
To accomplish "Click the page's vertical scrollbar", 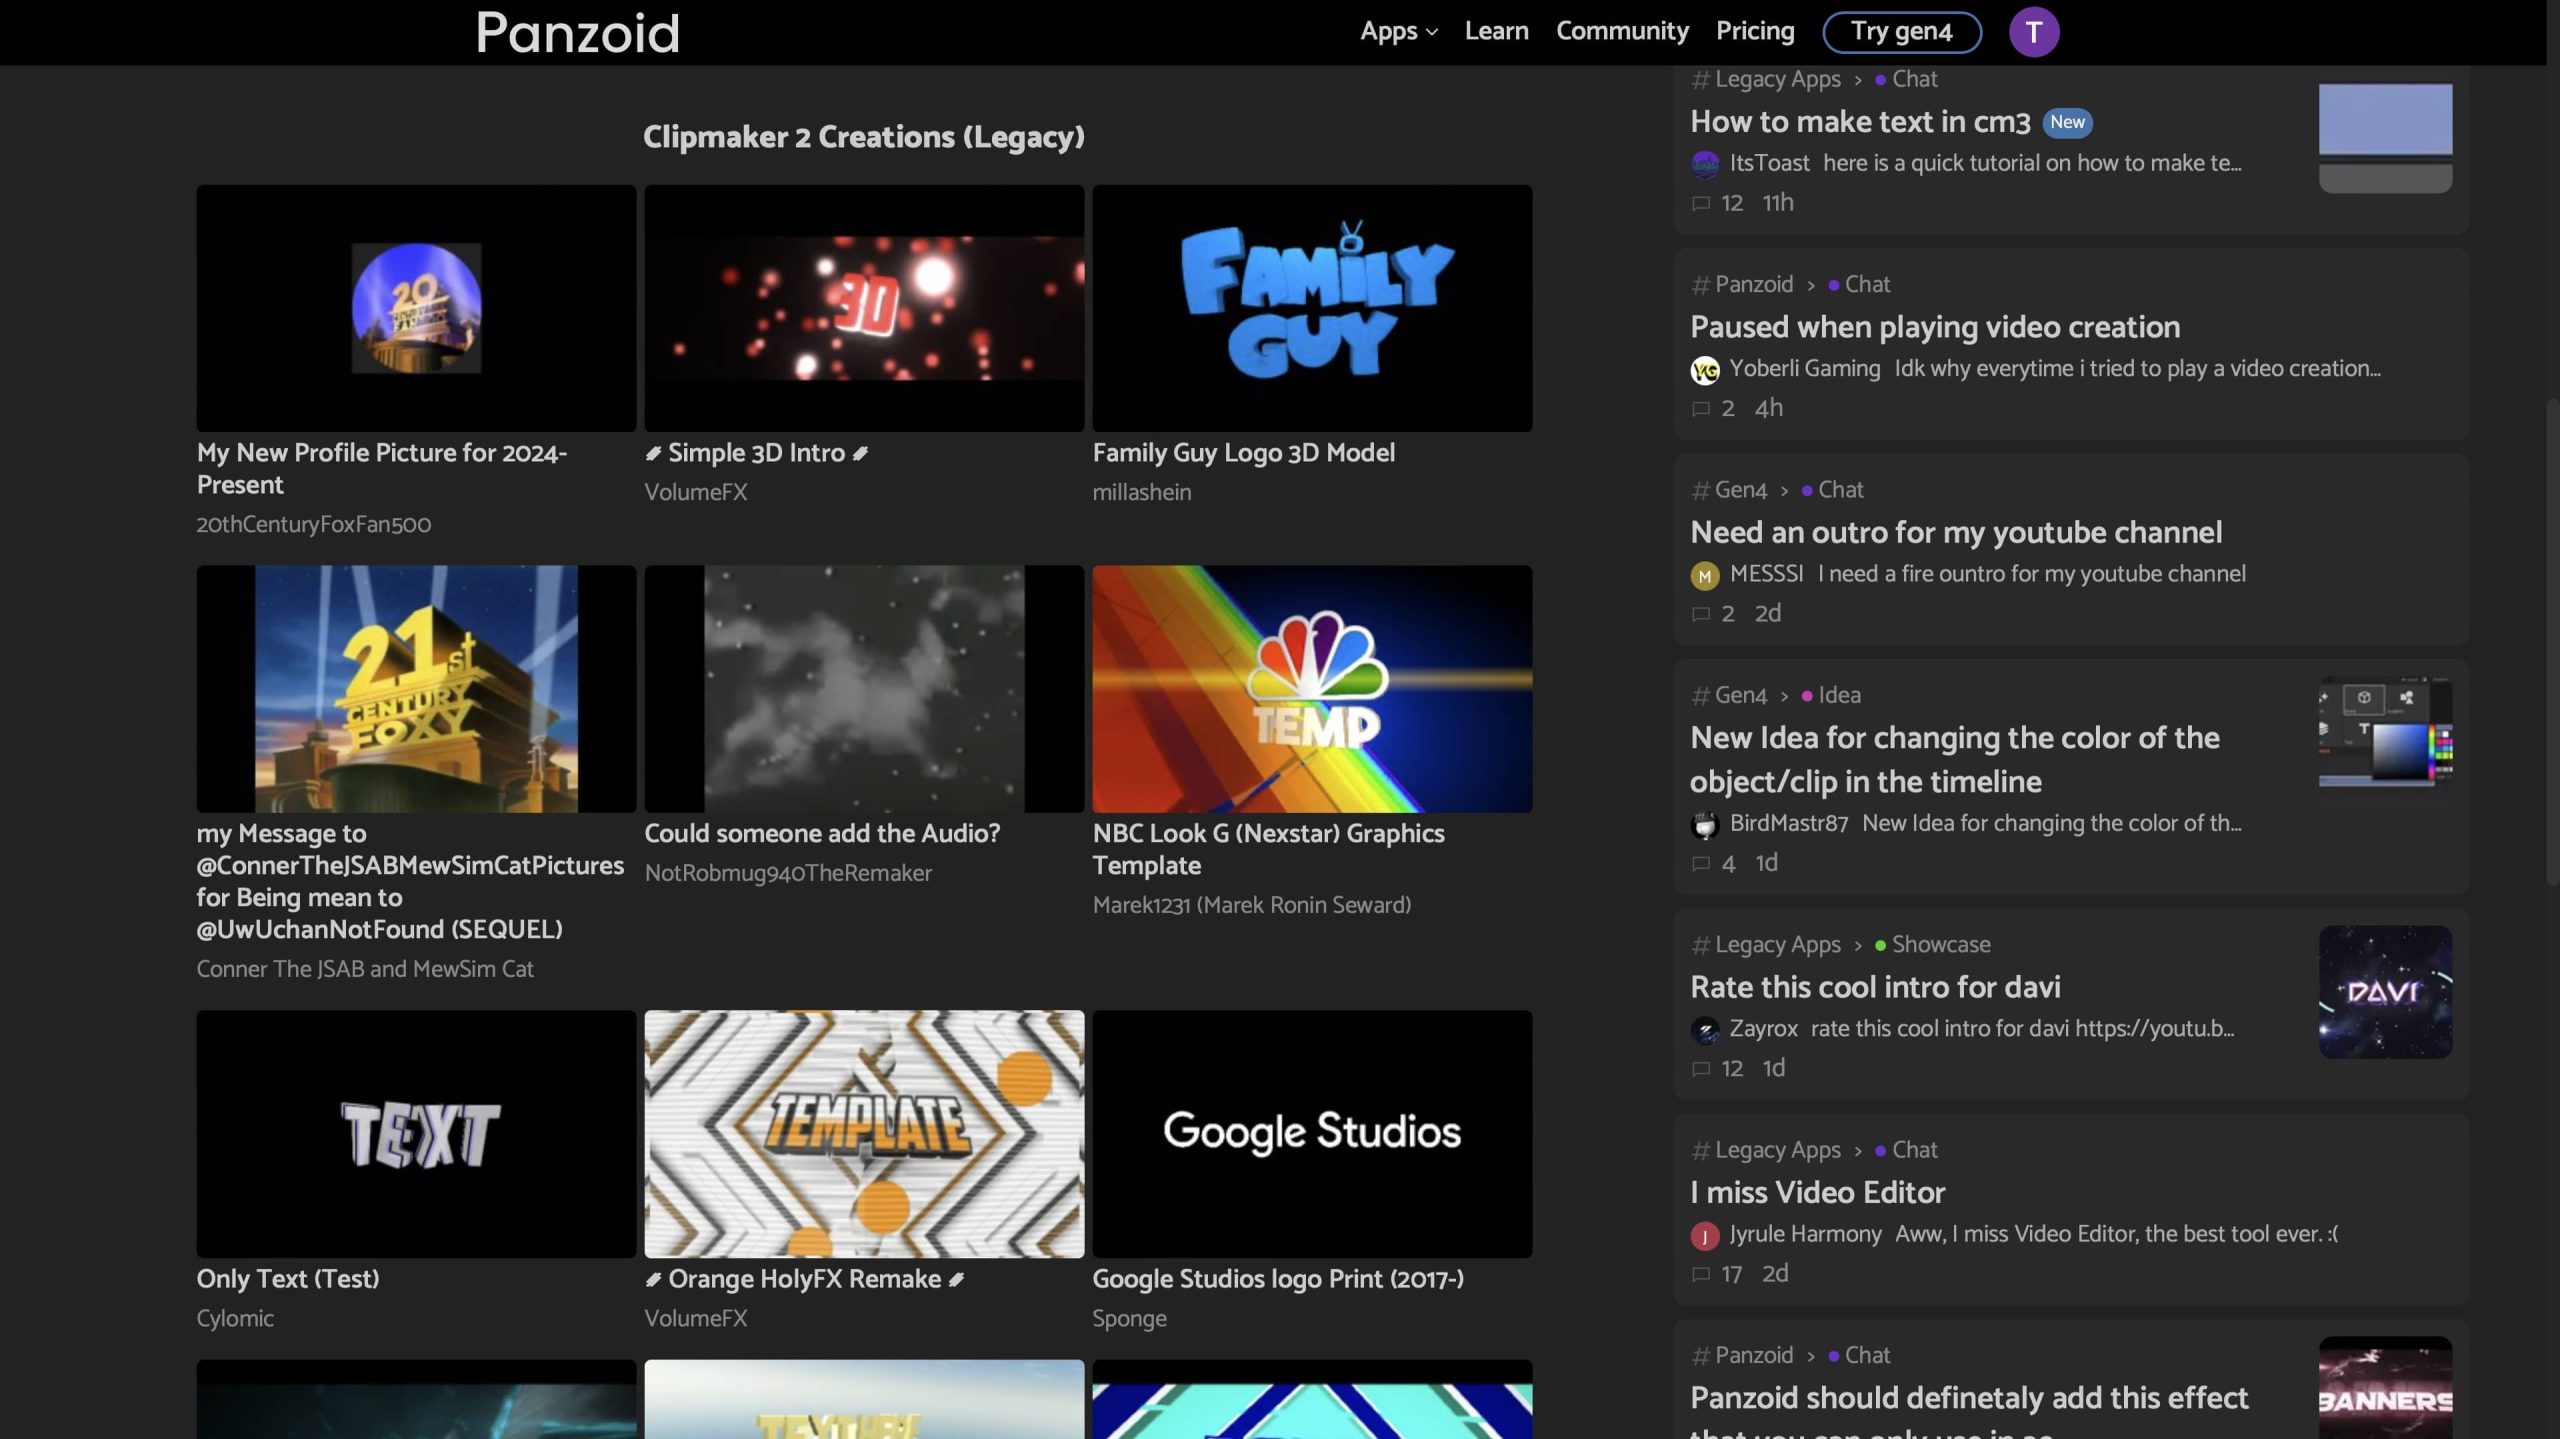I will tap(2552, 640).
